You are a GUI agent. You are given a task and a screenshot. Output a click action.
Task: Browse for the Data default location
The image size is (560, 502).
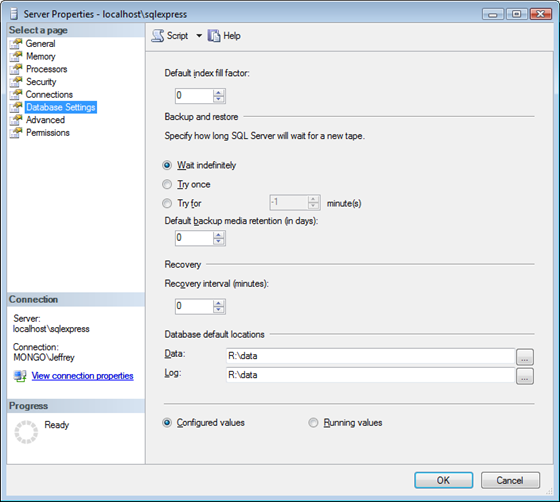click(x=525, y=357)
